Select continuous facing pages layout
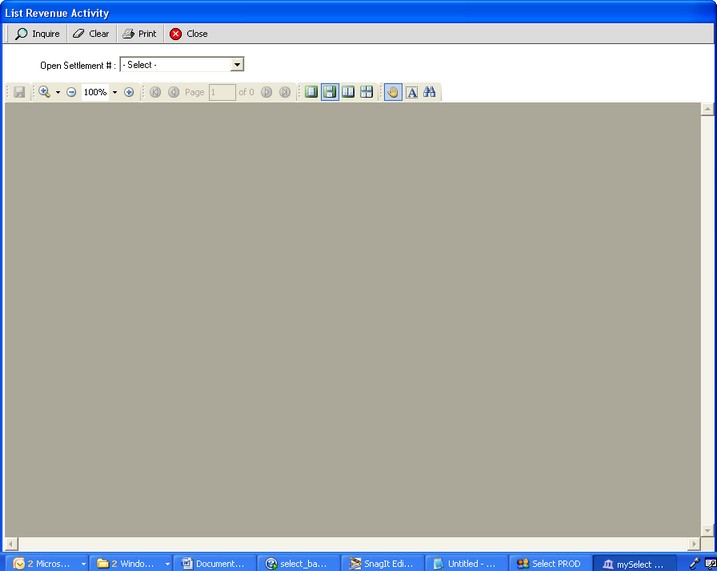The height and width of the screenshot is (571, 717). pos(367,92)
